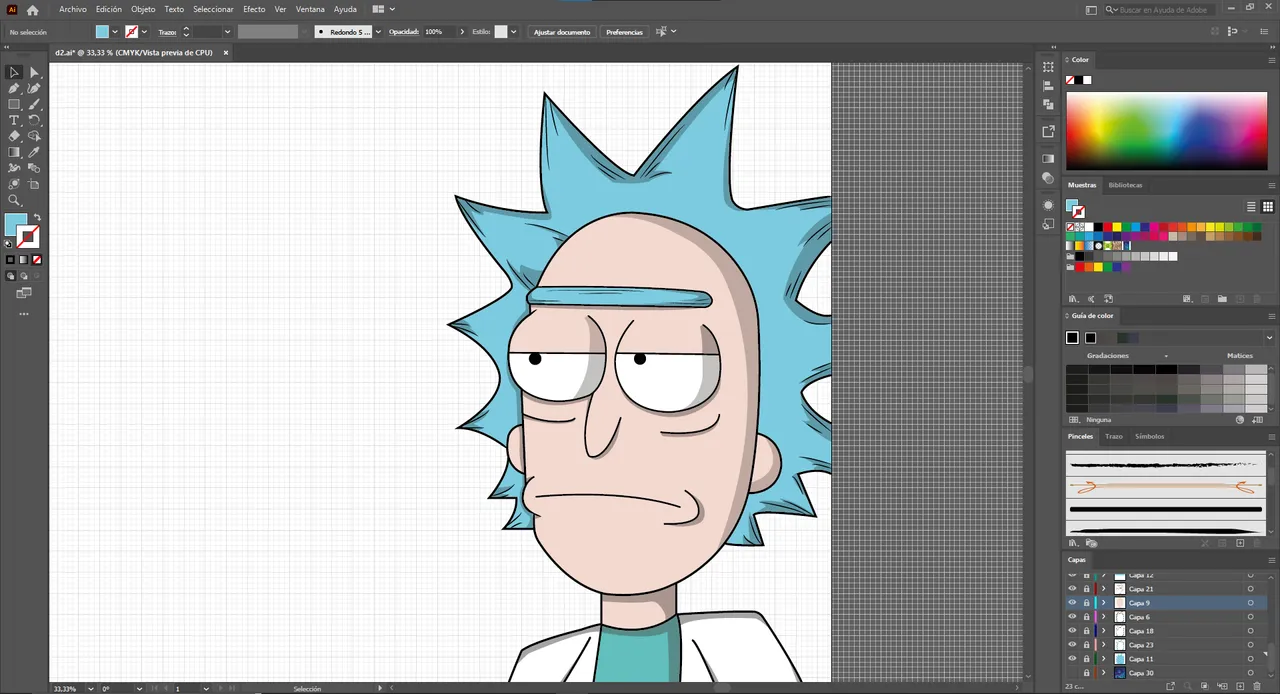Select the Shape Builder tool
Image resolution: width=1280 pixels, height=694 pixels.
34,136
